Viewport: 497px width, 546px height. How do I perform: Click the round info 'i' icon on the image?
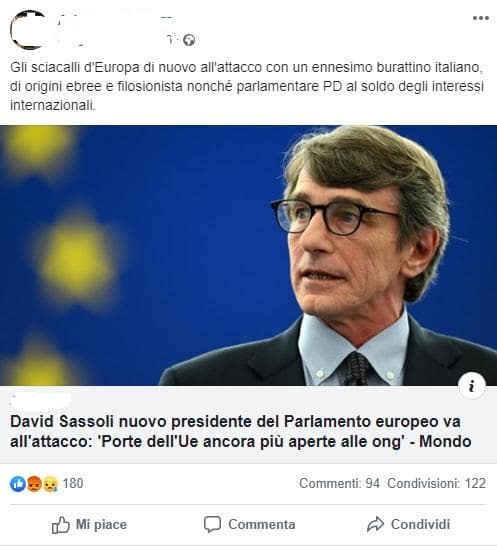(472, 386)
